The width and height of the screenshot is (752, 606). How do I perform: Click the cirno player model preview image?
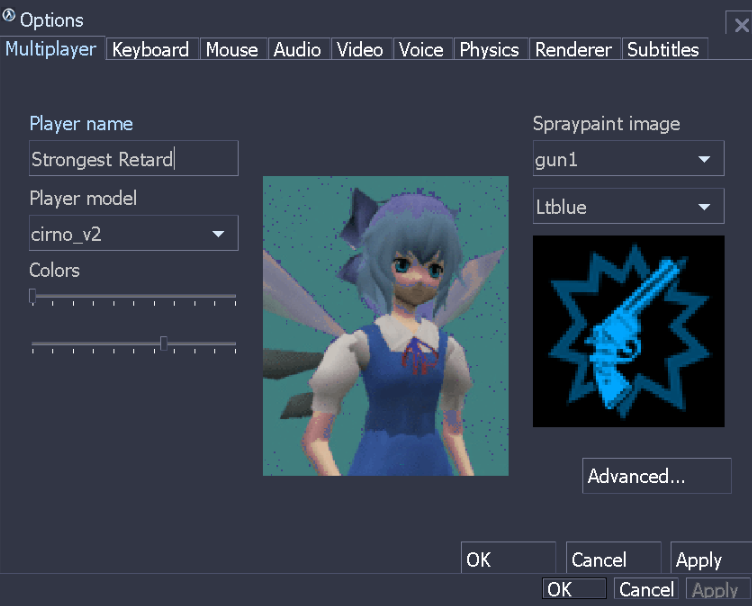(386, 326)
